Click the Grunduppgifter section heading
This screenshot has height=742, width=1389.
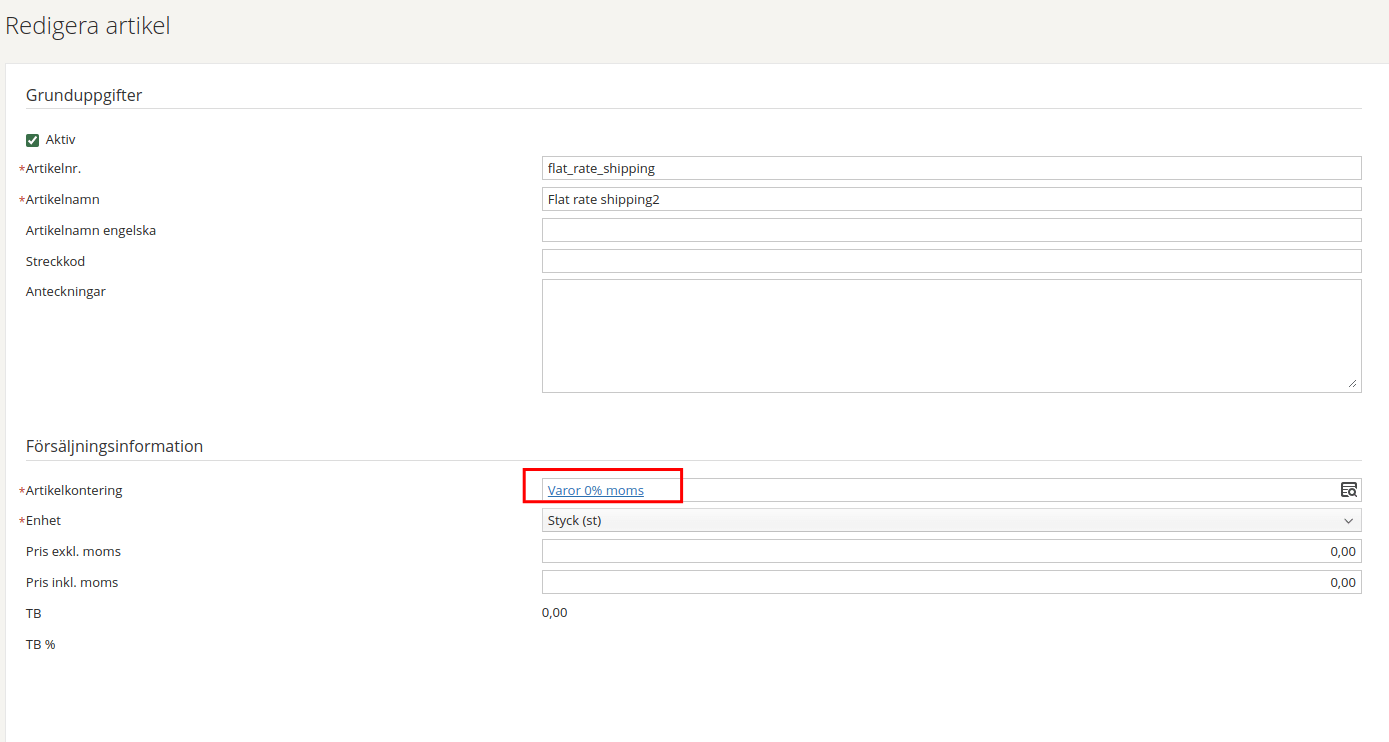(84, 96)
